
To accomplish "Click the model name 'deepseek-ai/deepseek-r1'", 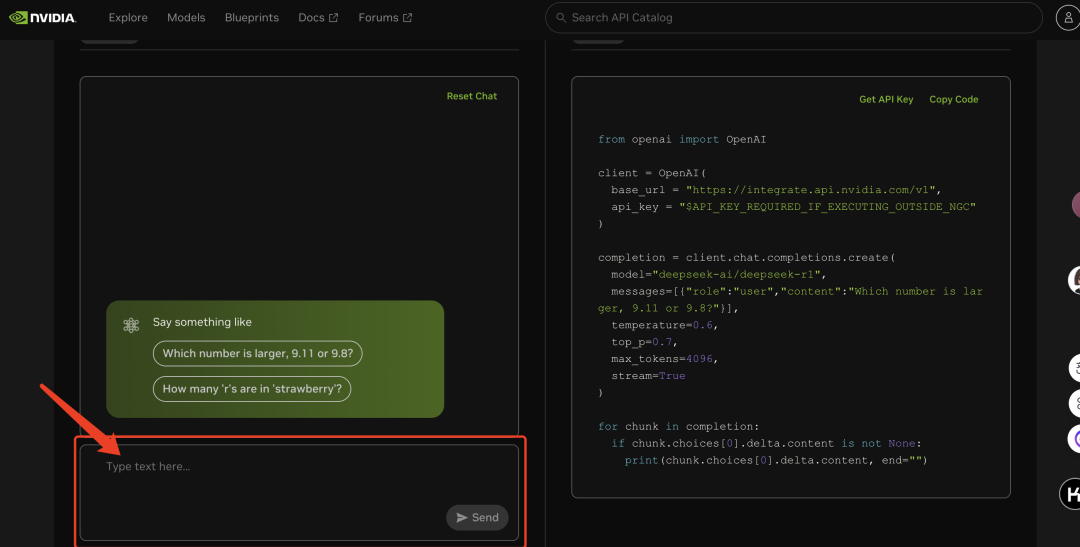I will pyautogui.click(x=737, y=274).
